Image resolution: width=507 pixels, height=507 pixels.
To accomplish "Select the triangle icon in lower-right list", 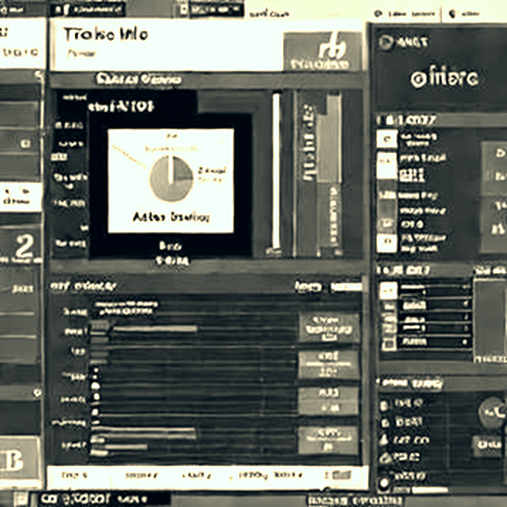I will click(384, 440).
